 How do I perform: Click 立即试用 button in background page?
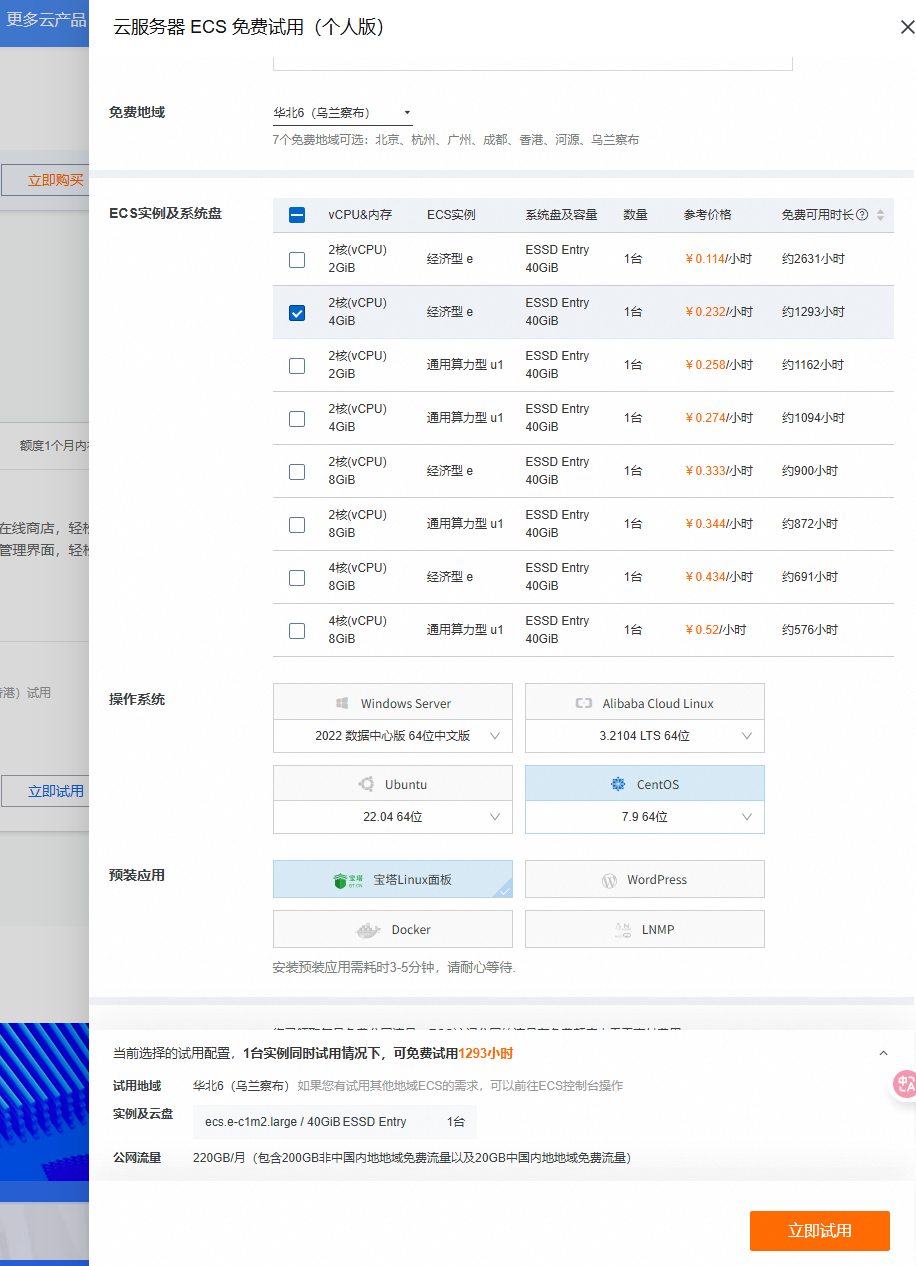[45, 791]
